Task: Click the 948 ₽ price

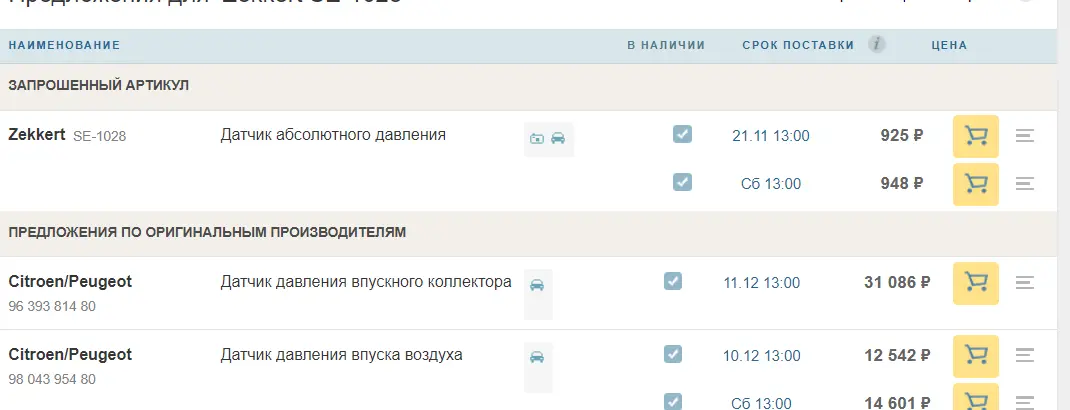Action: click(902, 184)
